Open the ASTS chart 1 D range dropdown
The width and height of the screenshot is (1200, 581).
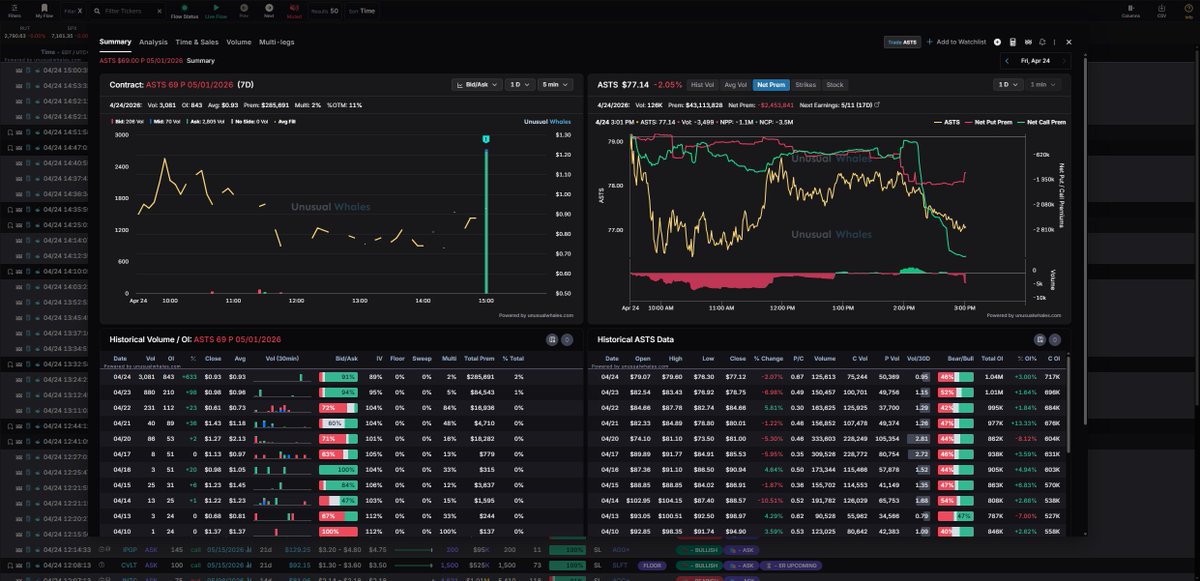[x=1008, y=85]
